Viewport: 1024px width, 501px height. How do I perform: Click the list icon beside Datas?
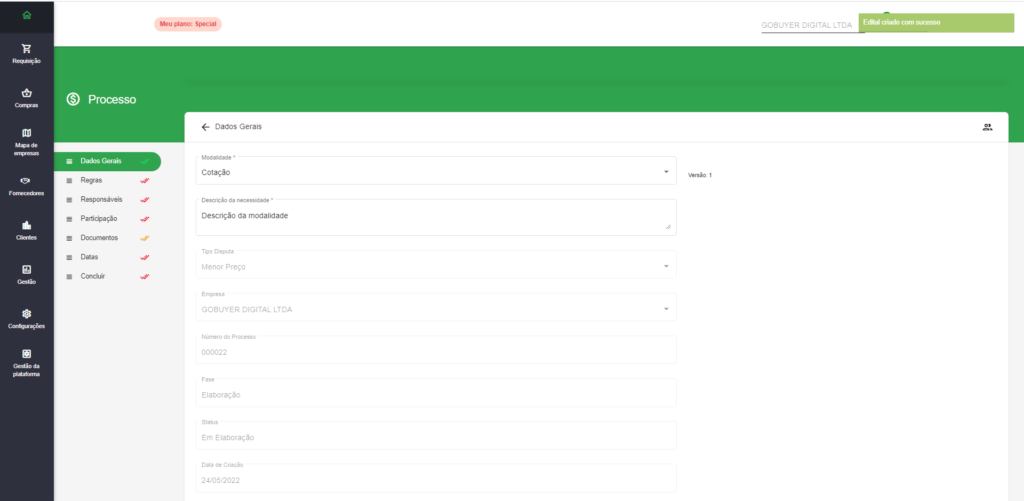69,257
